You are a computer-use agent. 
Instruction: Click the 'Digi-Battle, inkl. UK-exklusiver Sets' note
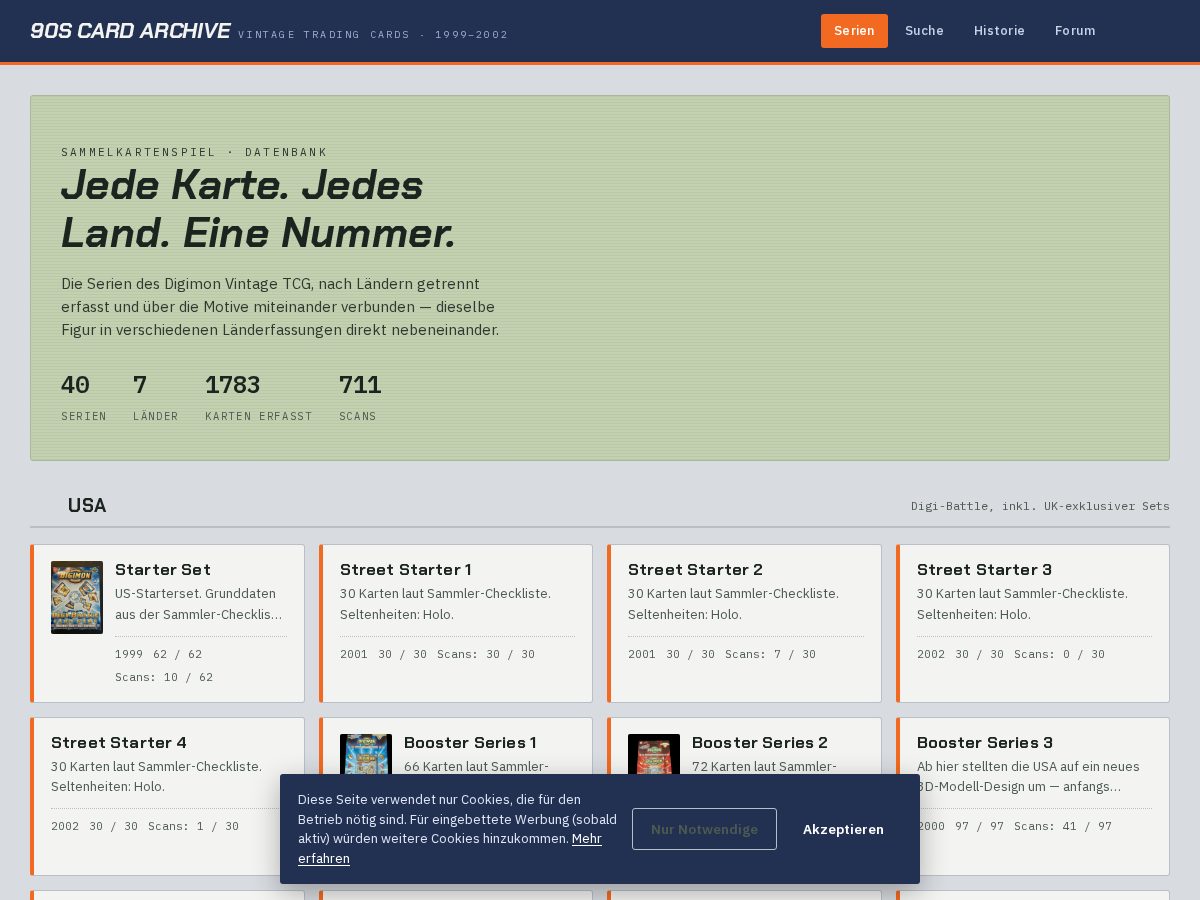pos(1040,506)
